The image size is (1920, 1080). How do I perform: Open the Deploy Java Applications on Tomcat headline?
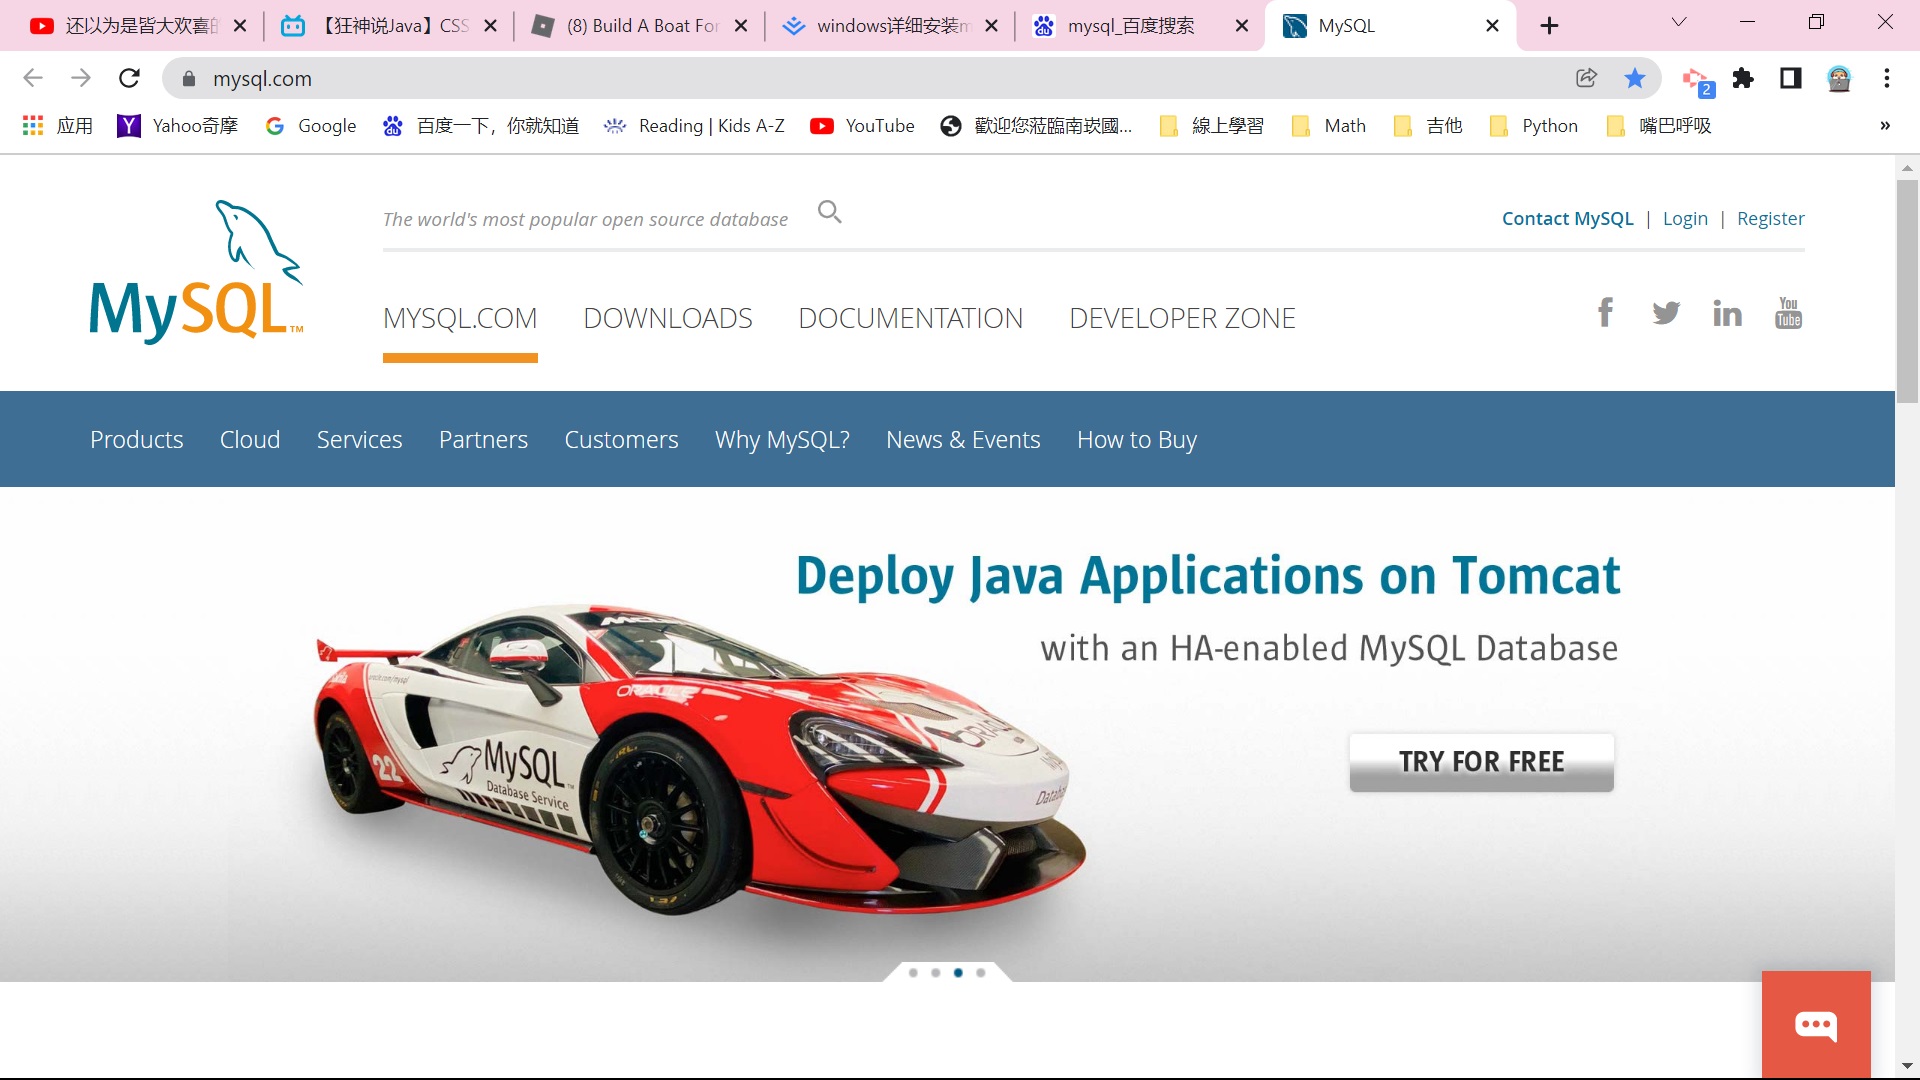tap(1208, 576)
